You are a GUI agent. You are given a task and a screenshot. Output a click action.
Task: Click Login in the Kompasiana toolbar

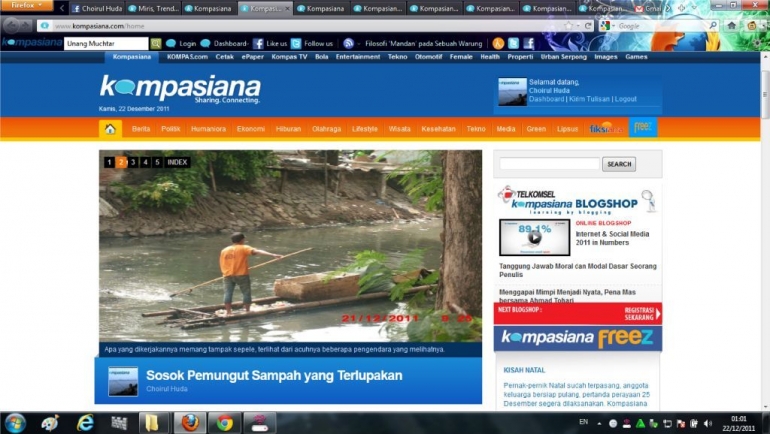point(181,44)
